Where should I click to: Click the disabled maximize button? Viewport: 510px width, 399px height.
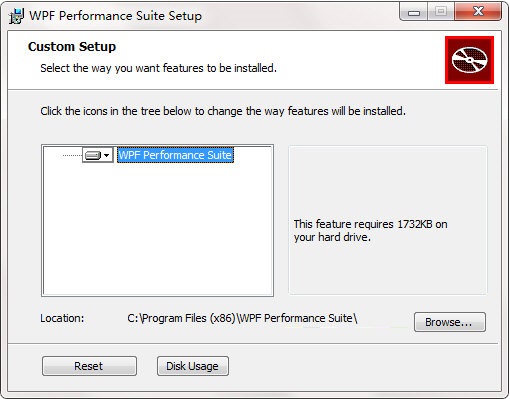441,12
